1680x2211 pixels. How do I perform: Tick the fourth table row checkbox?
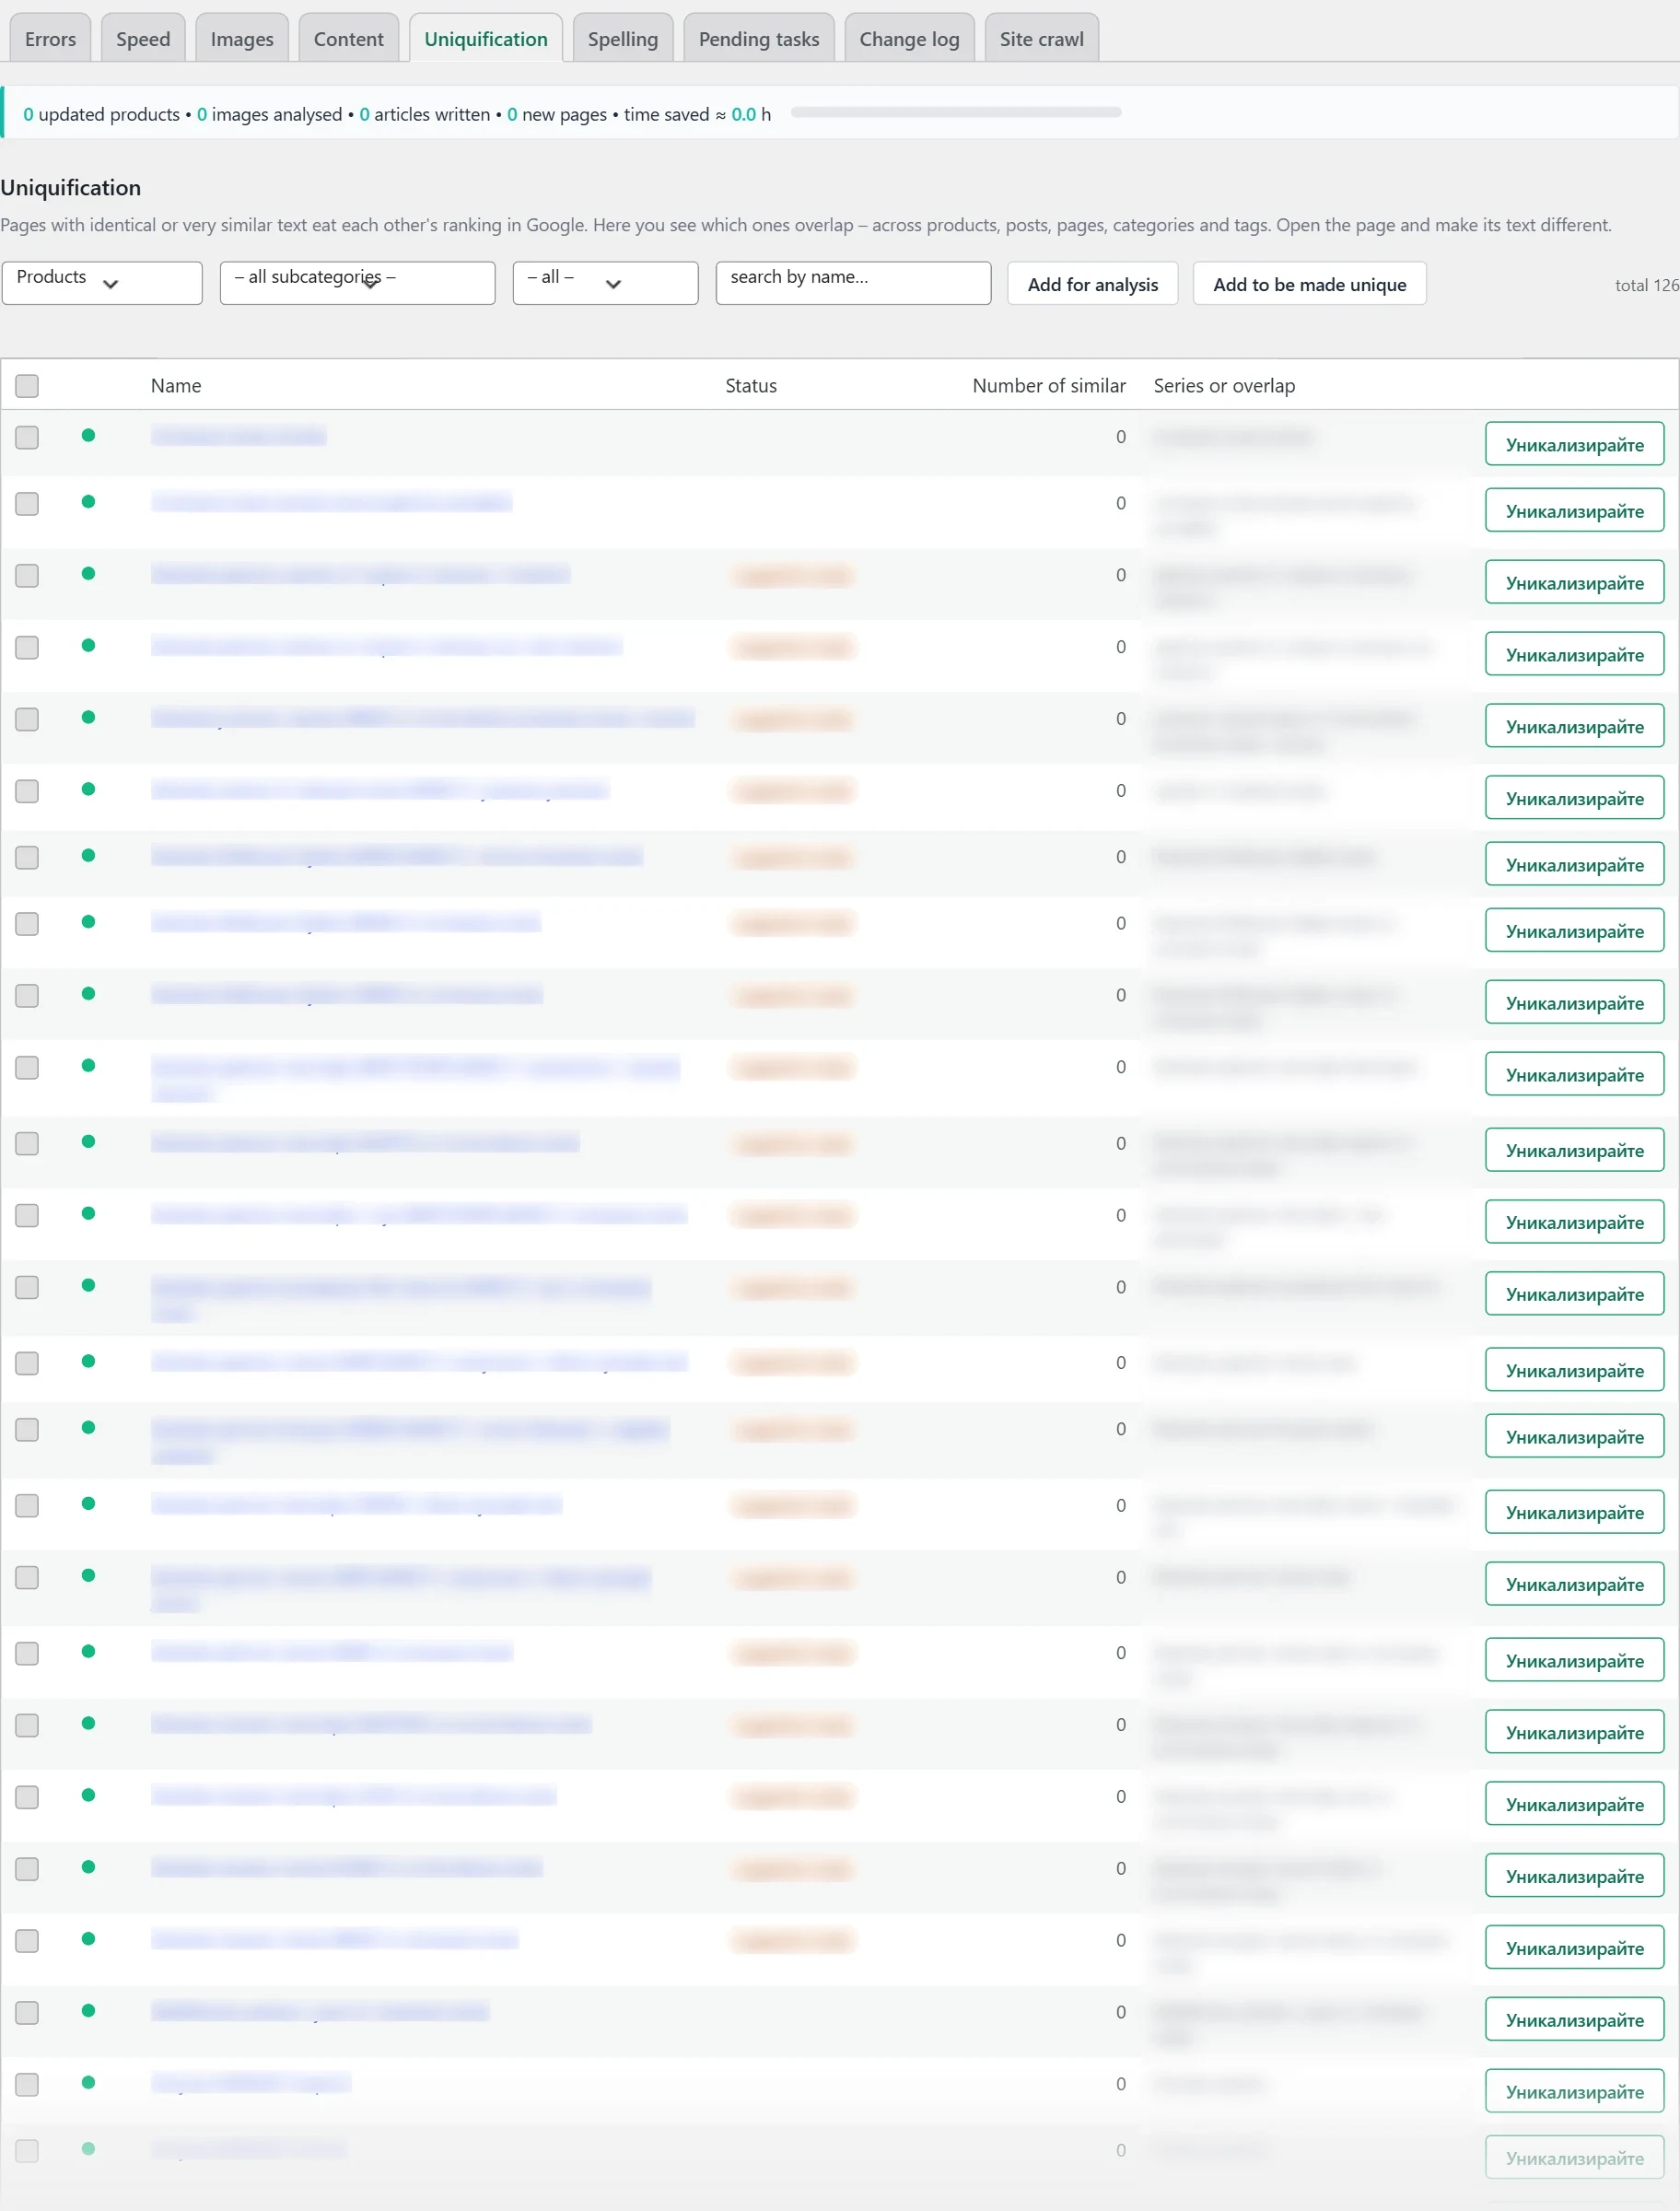pyautogui.click(x=27, y=648)
